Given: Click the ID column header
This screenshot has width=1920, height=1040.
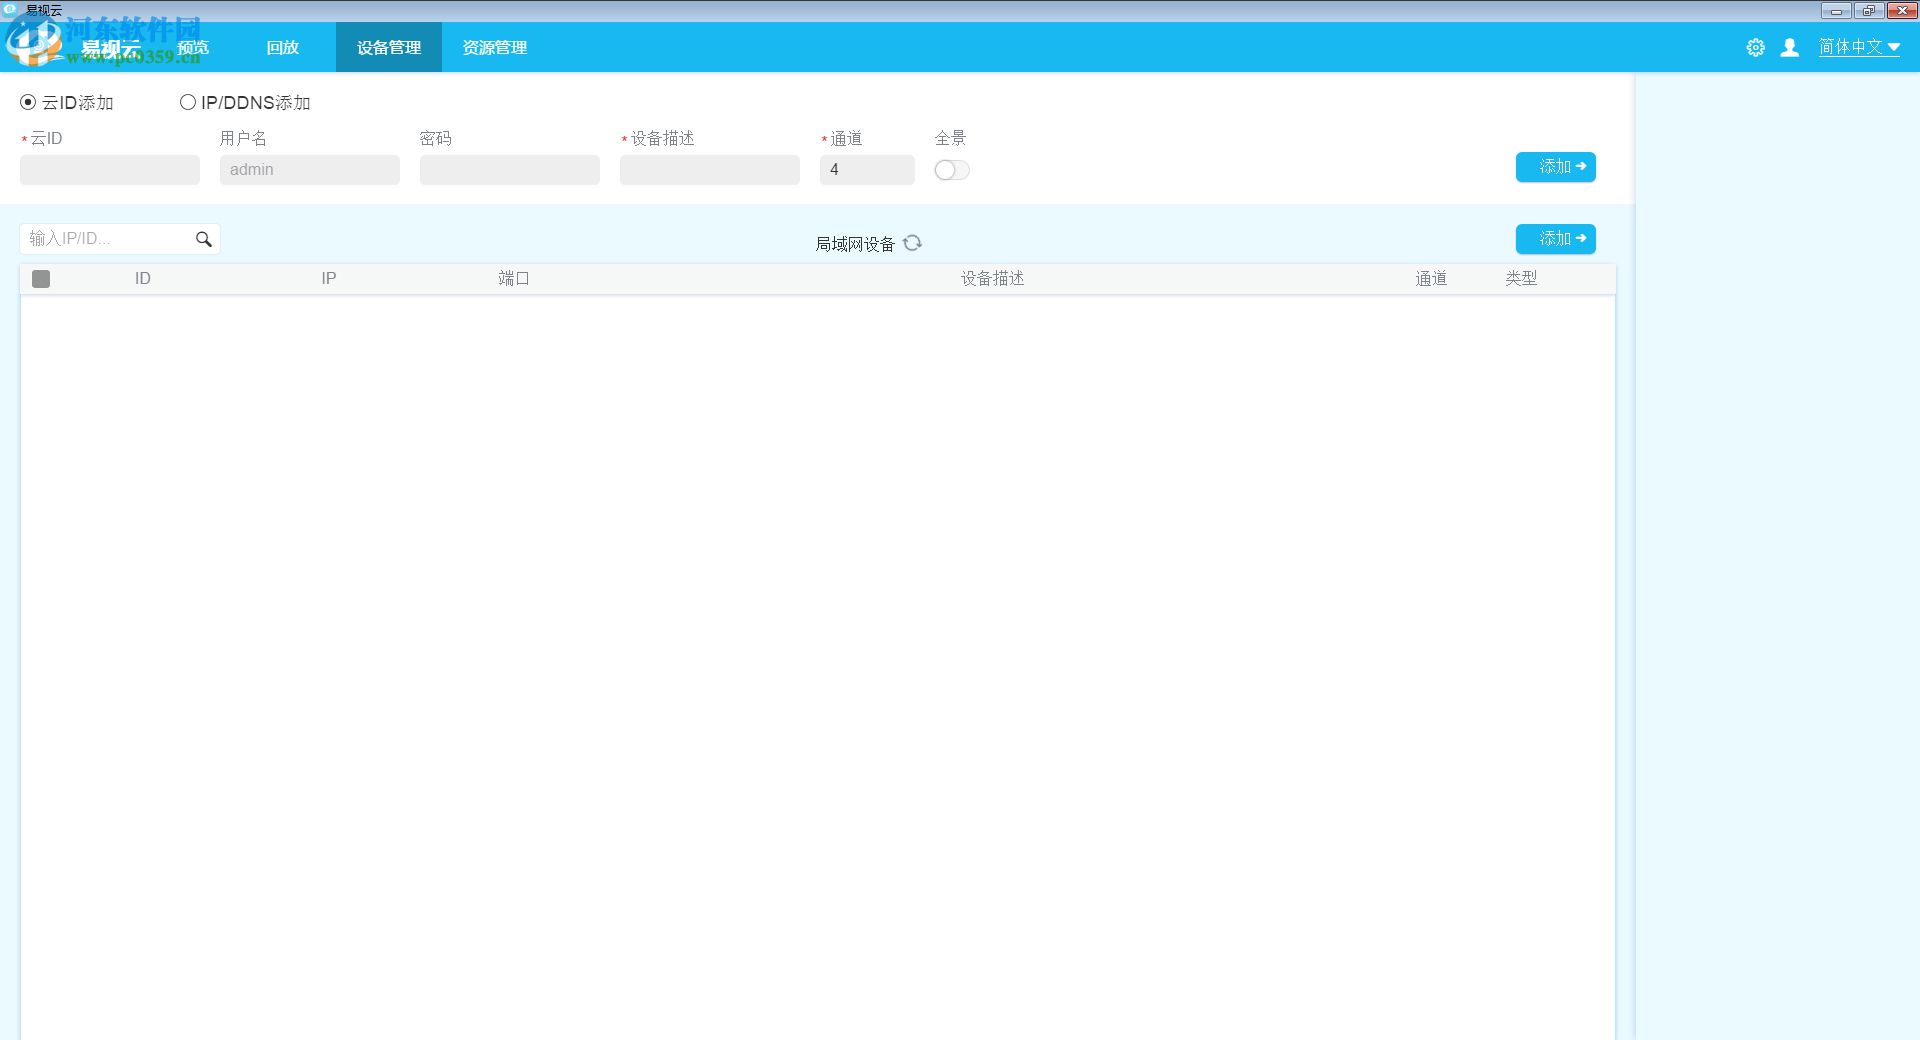Looking at the screenshot, I should point(143,279).
